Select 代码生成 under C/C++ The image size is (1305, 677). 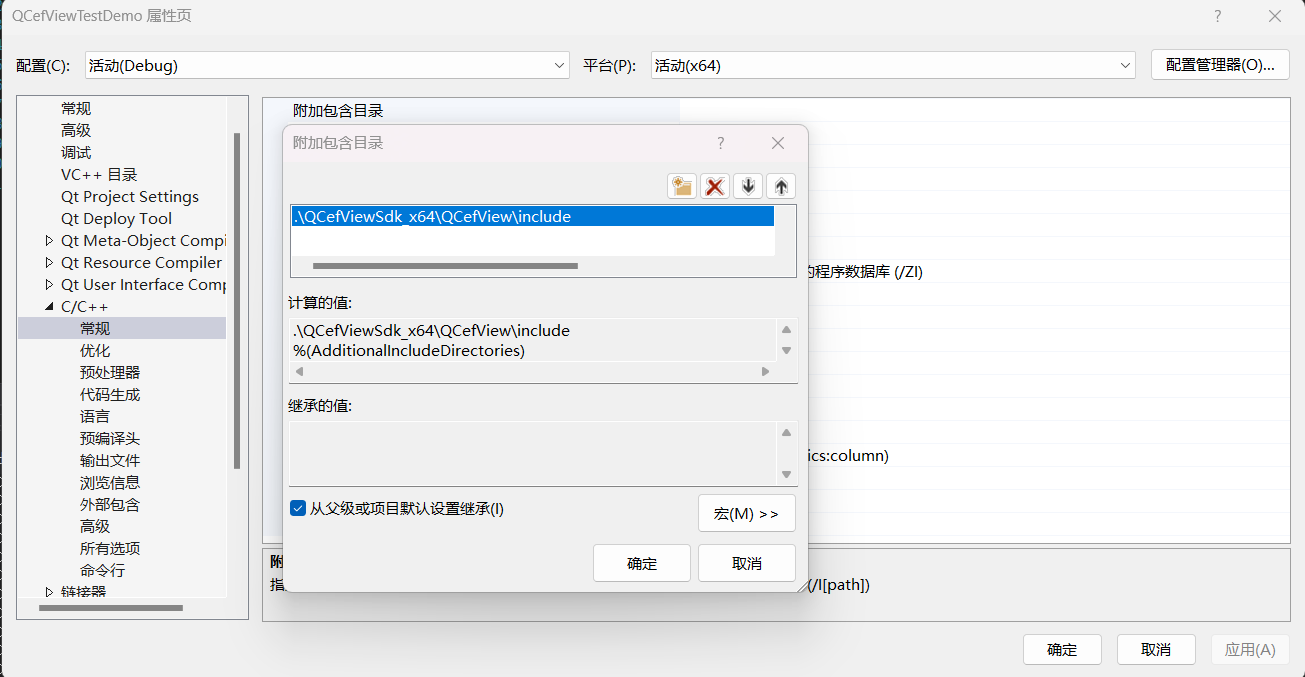[110, 394]
